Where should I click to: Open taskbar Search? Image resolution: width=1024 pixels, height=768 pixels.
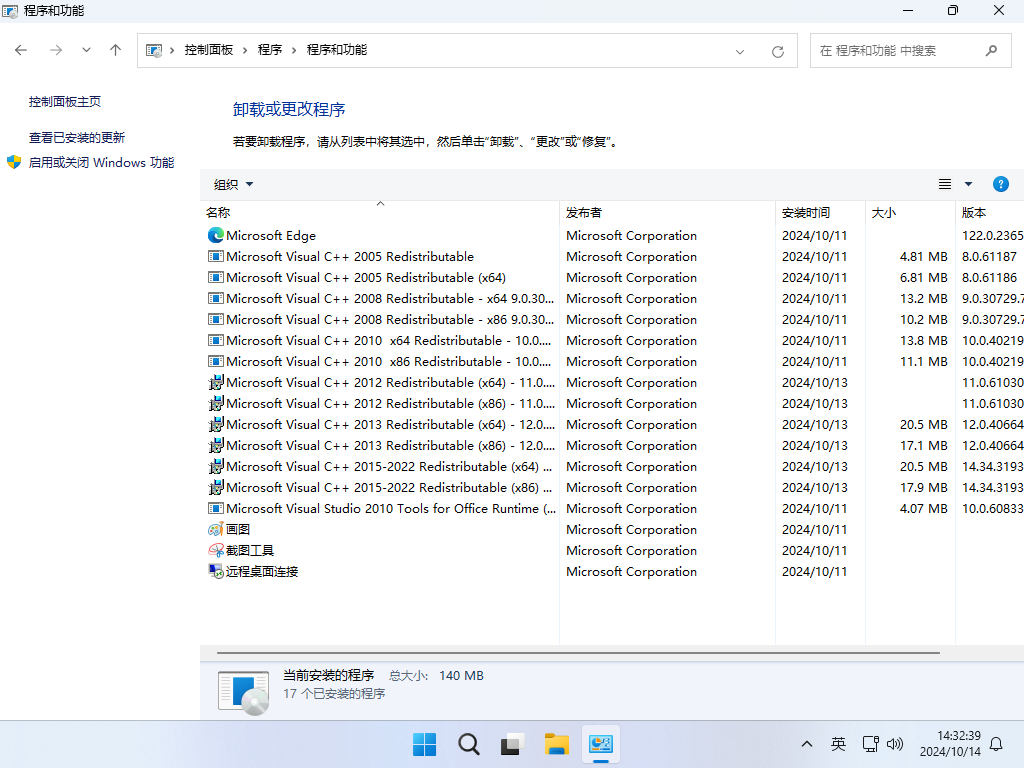(x=468, y=744)
